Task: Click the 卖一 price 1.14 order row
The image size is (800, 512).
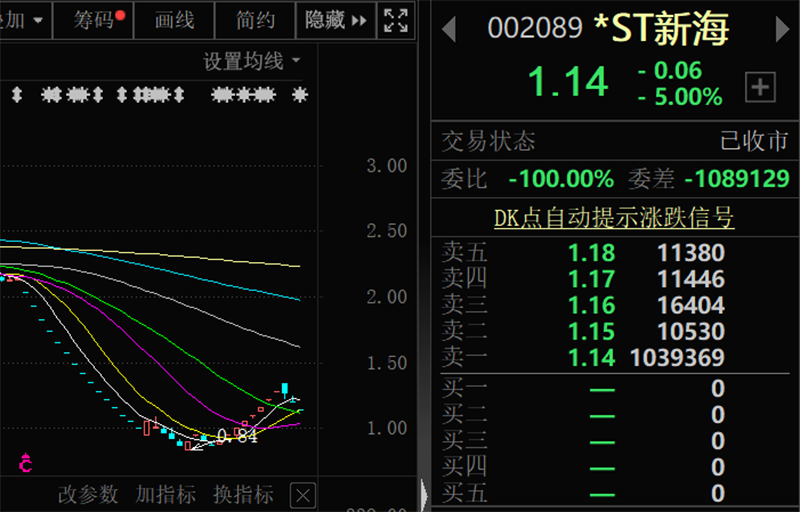Action: click(614, 357)
